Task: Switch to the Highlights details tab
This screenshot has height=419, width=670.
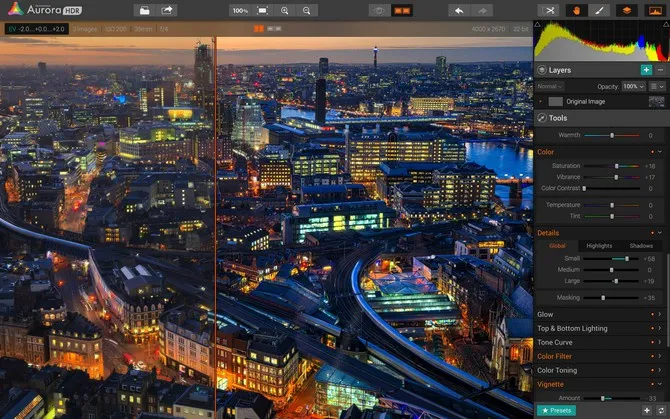Action: pyautogui.click(x=599, y=245)
